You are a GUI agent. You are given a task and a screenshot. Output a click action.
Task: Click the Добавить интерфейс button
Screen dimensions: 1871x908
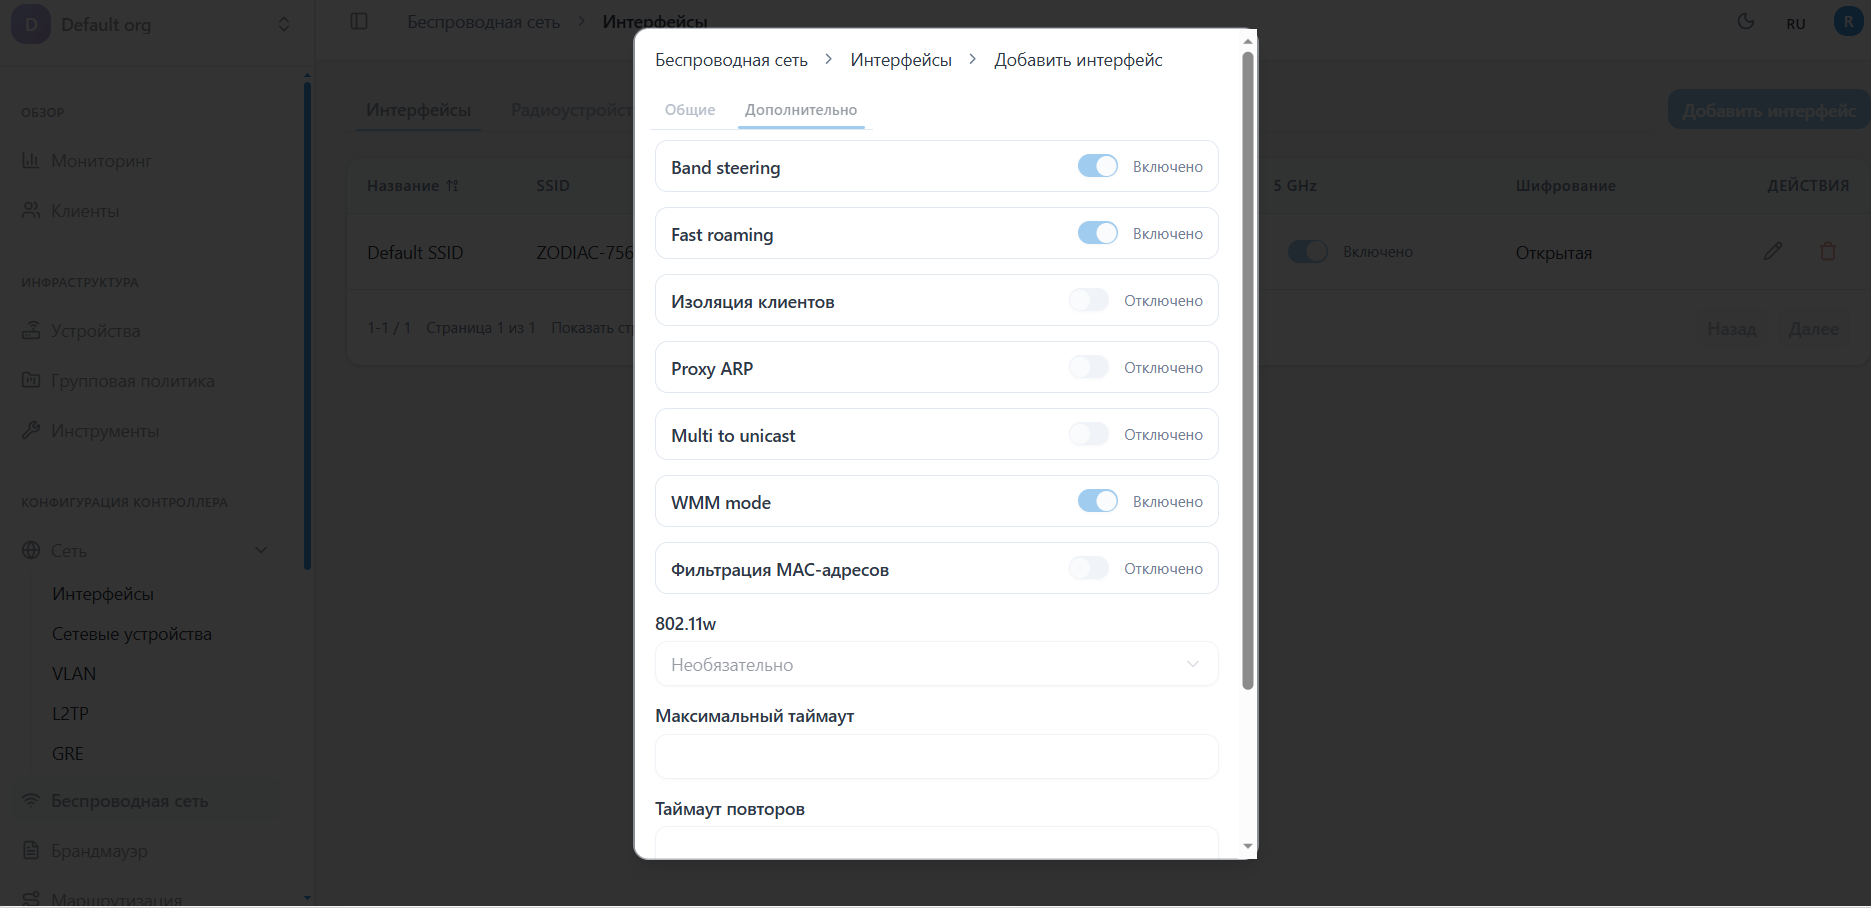[x=1766, y=110]
